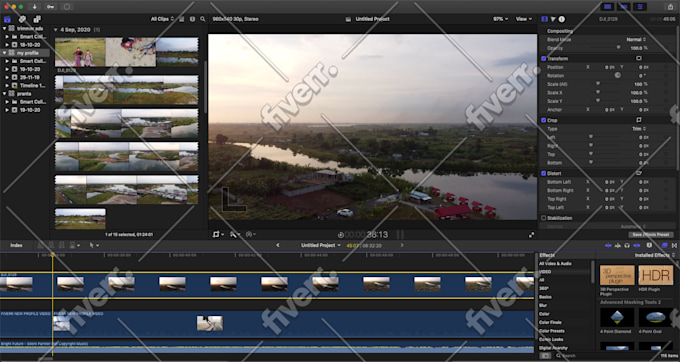The image size is (680, 362).
Task: Toggle the timeline panel button
Action: tap(624, 7)
